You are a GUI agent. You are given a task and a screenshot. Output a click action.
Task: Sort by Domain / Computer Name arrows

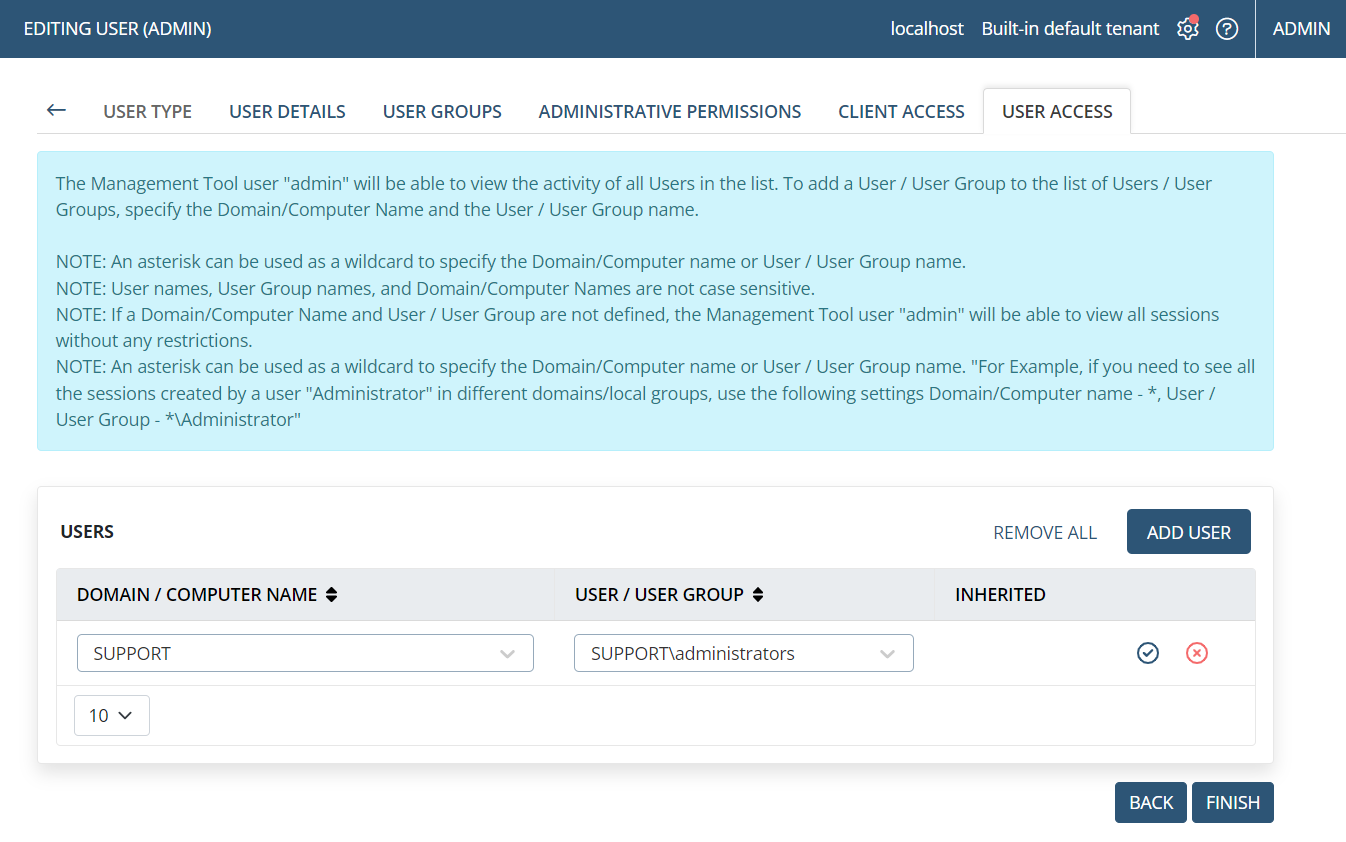click(x=331, y=595)
